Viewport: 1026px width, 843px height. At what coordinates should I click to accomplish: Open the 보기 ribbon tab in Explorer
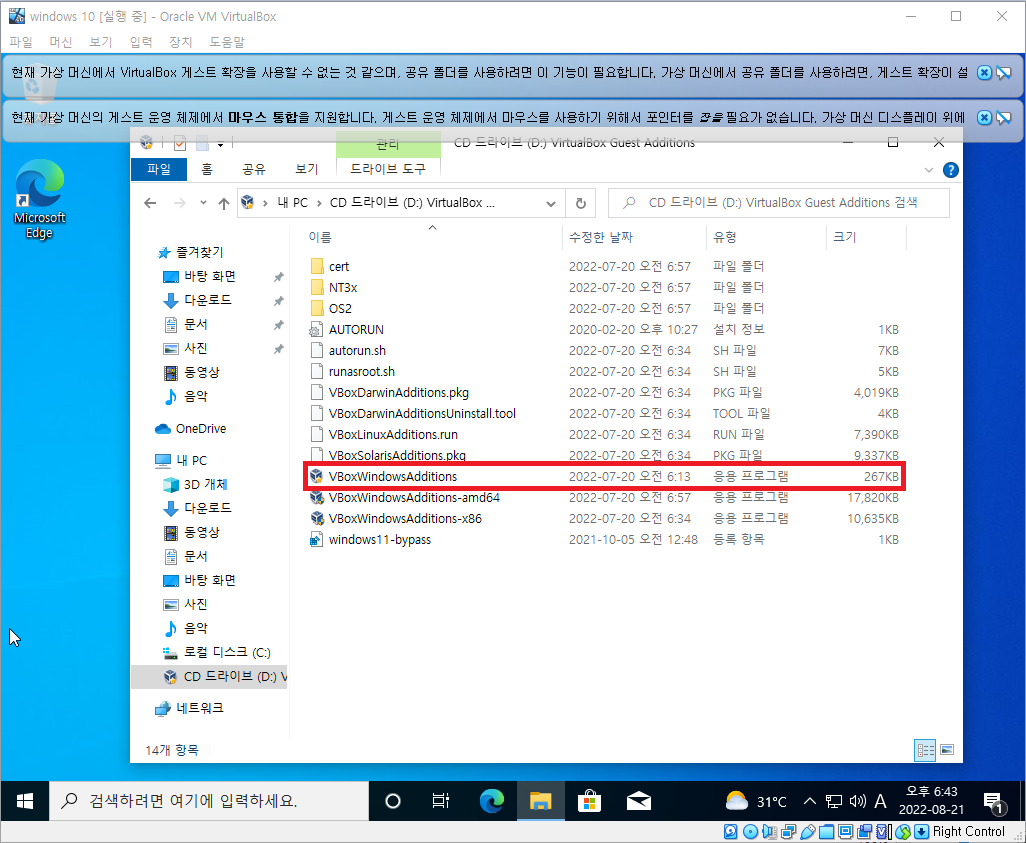(x=306, y=170)
